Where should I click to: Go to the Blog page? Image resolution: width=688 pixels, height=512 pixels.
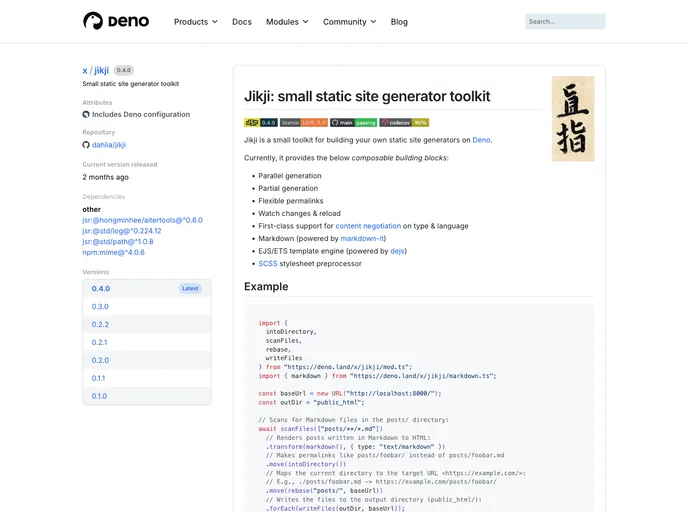point(399,22)
